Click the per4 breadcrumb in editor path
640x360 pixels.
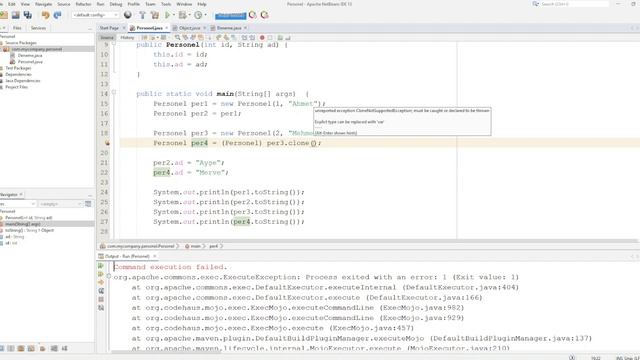pos(213,246)
